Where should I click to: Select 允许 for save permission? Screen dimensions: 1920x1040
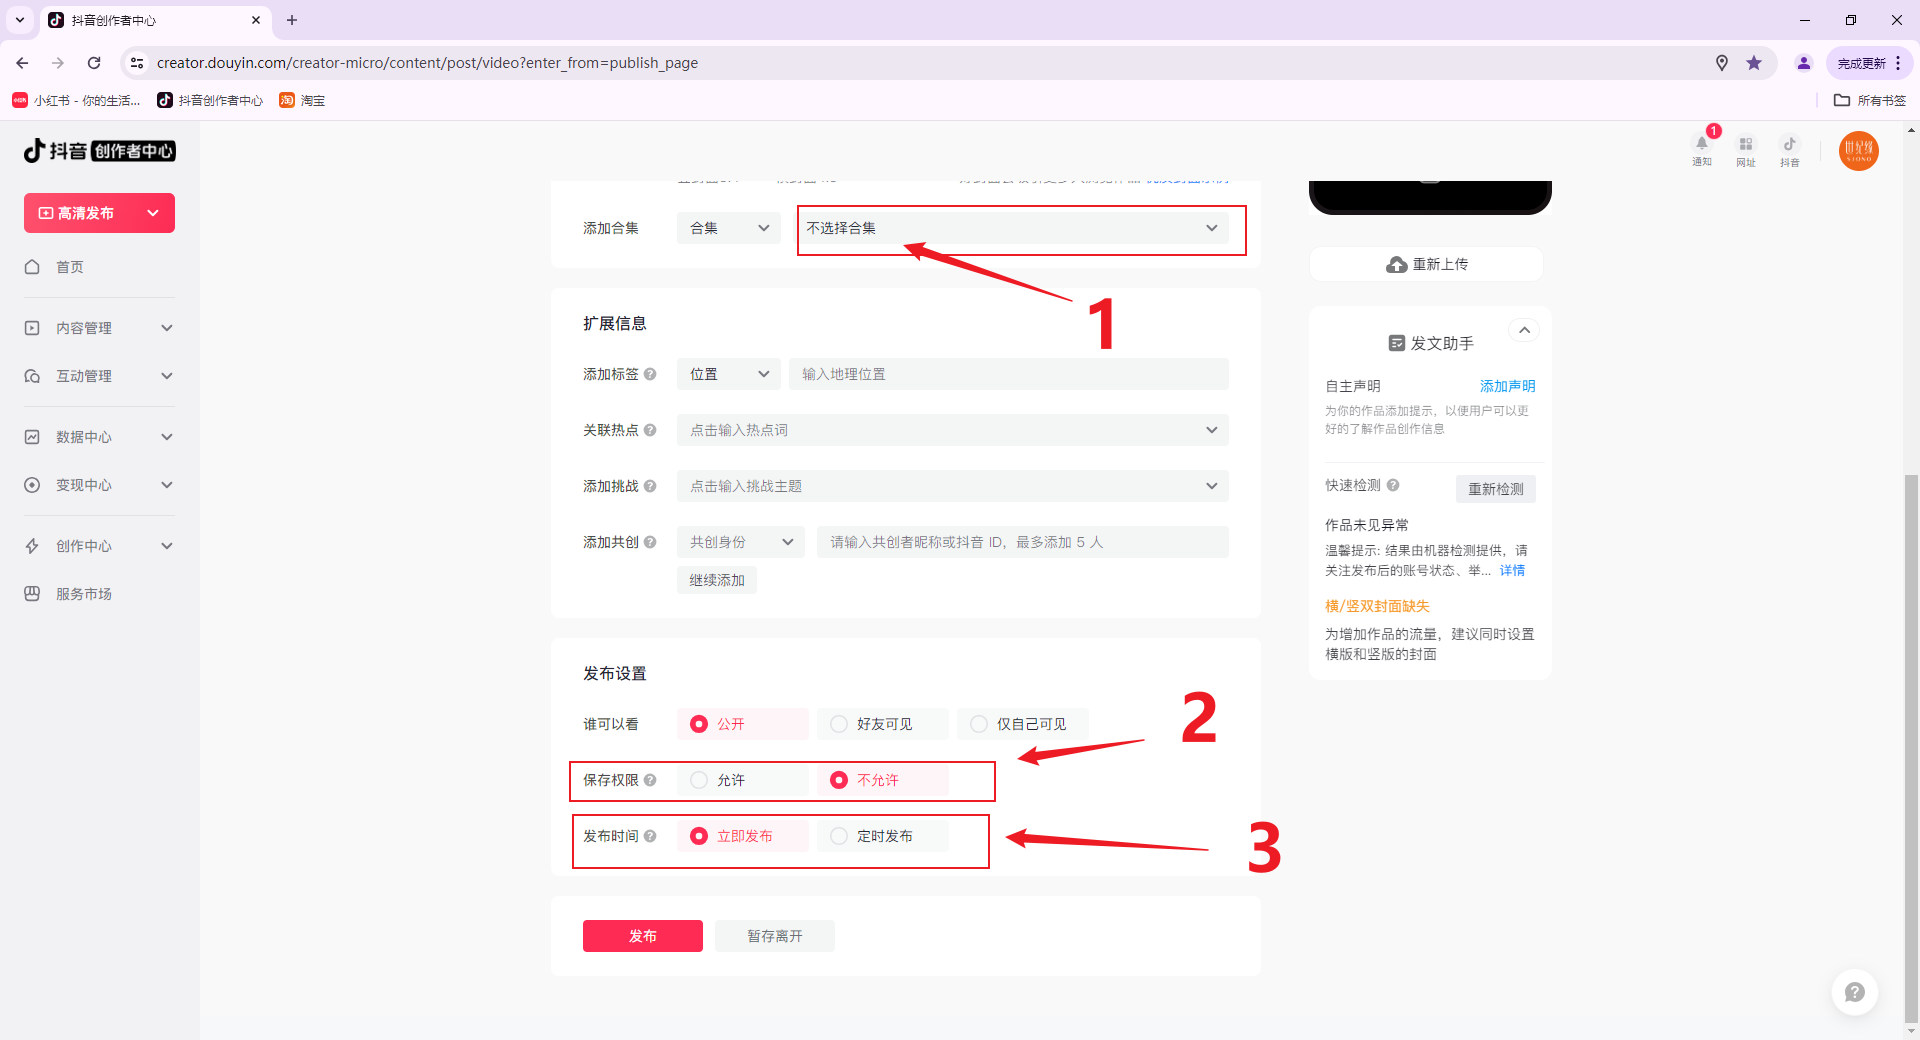pyautogui.click(x=699, y=780)
